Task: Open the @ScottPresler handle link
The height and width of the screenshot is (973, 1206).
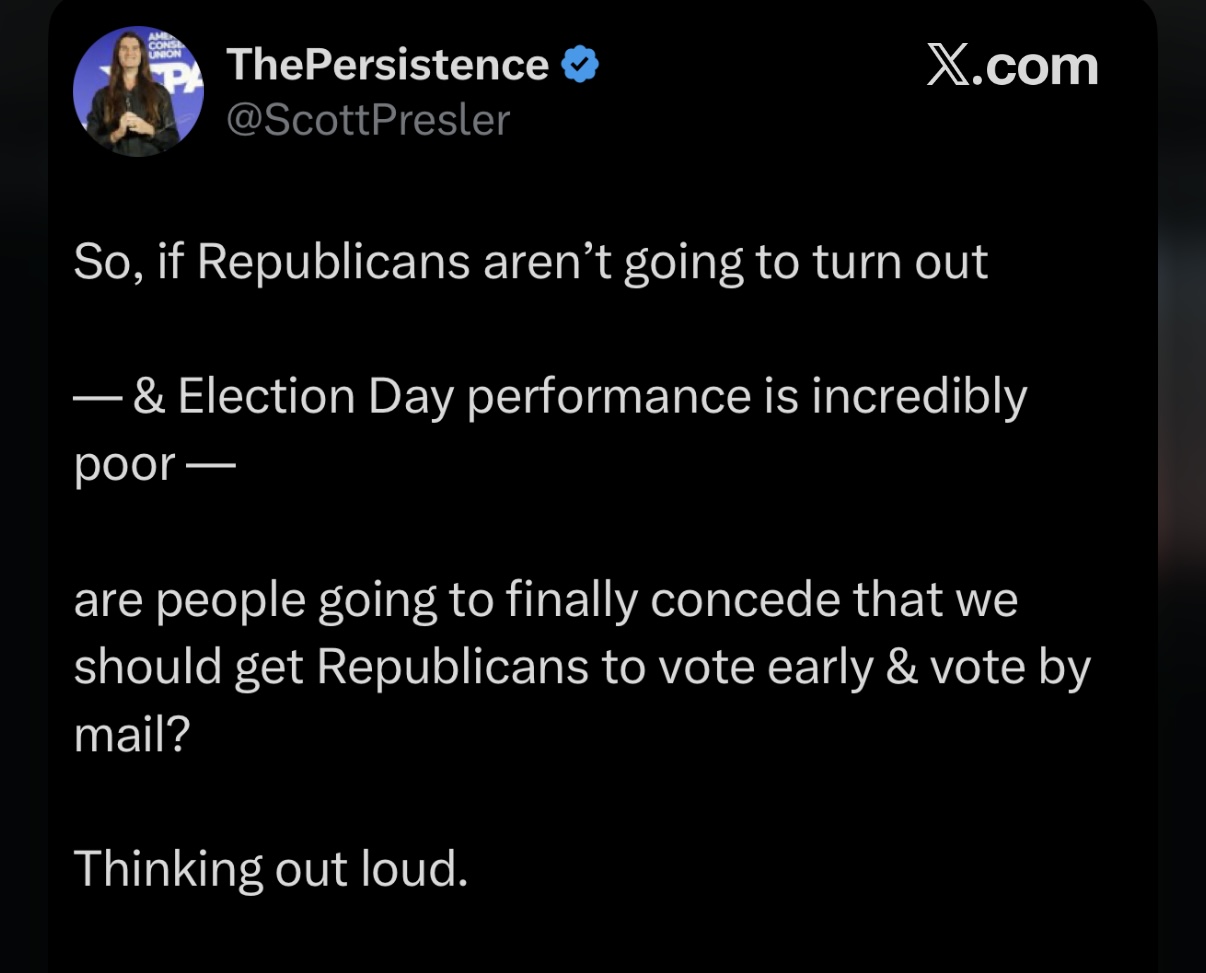Action: pos(368,120)
